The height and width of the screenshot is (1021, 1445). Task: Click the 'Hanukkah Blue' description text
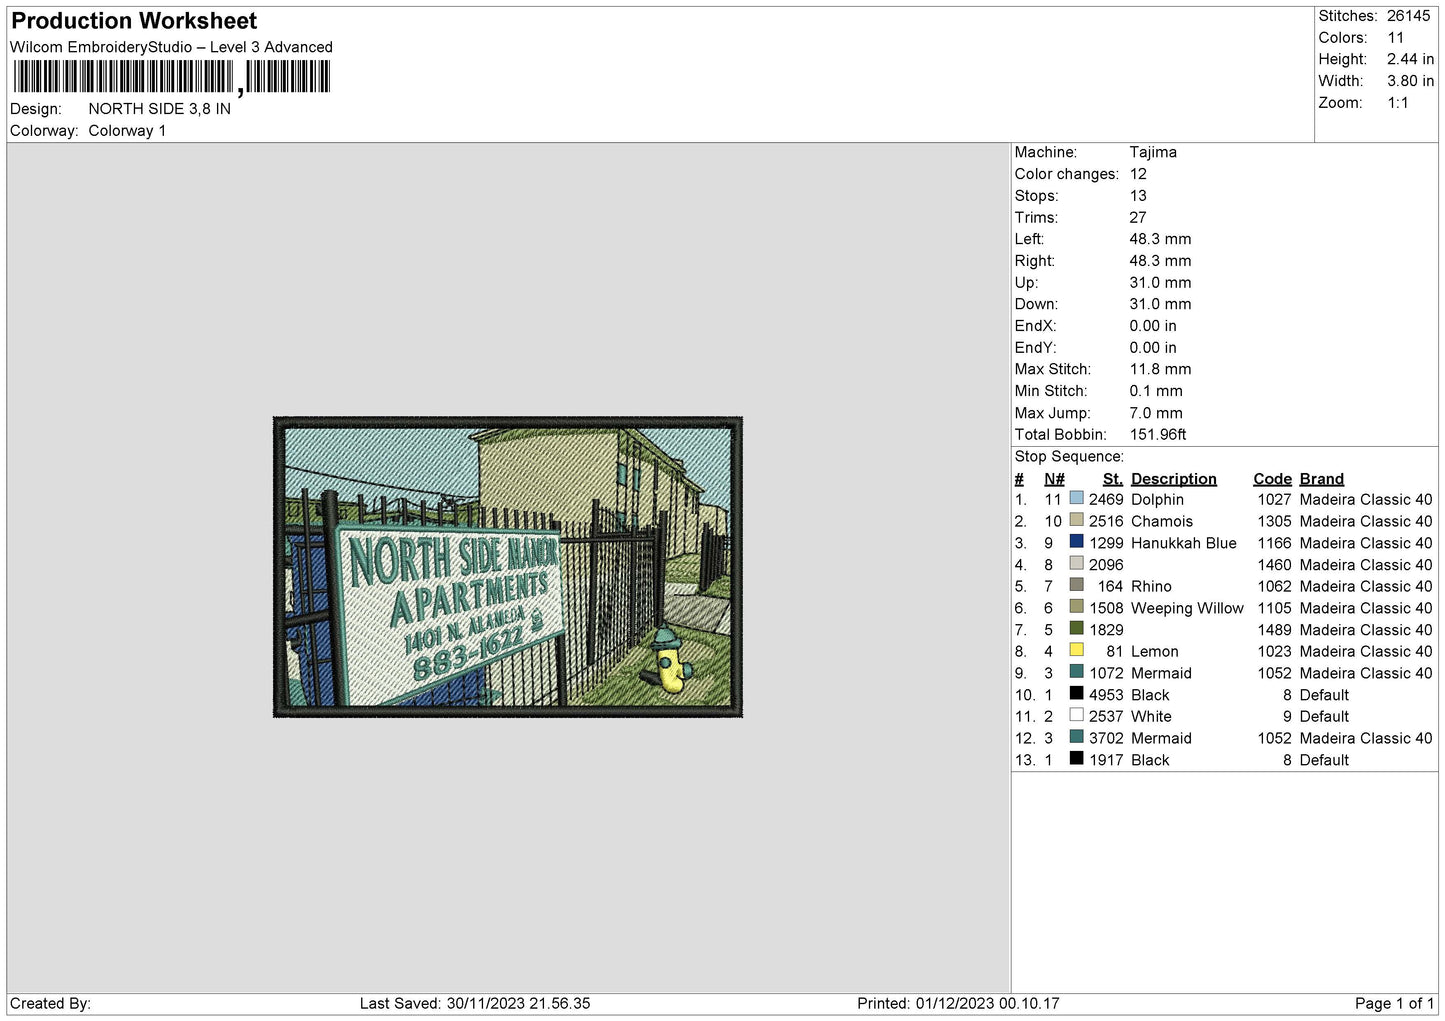[x=1184, y=543]
